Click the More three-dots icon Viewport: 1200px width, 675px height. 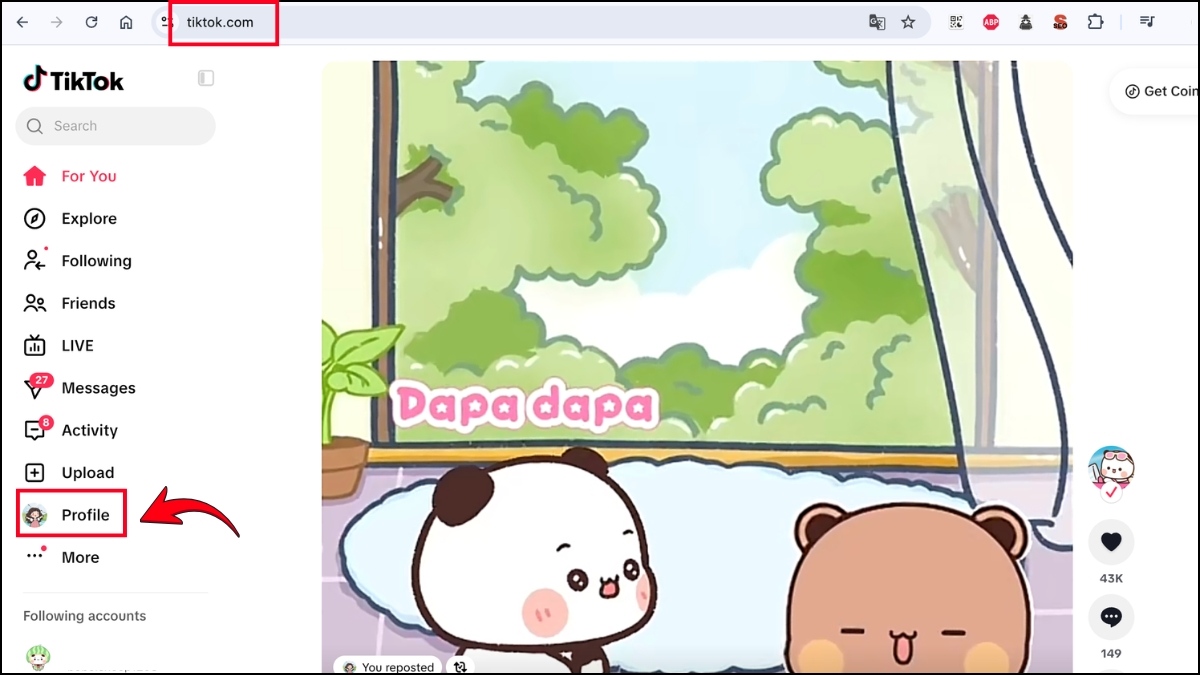[x=35, y=555]
